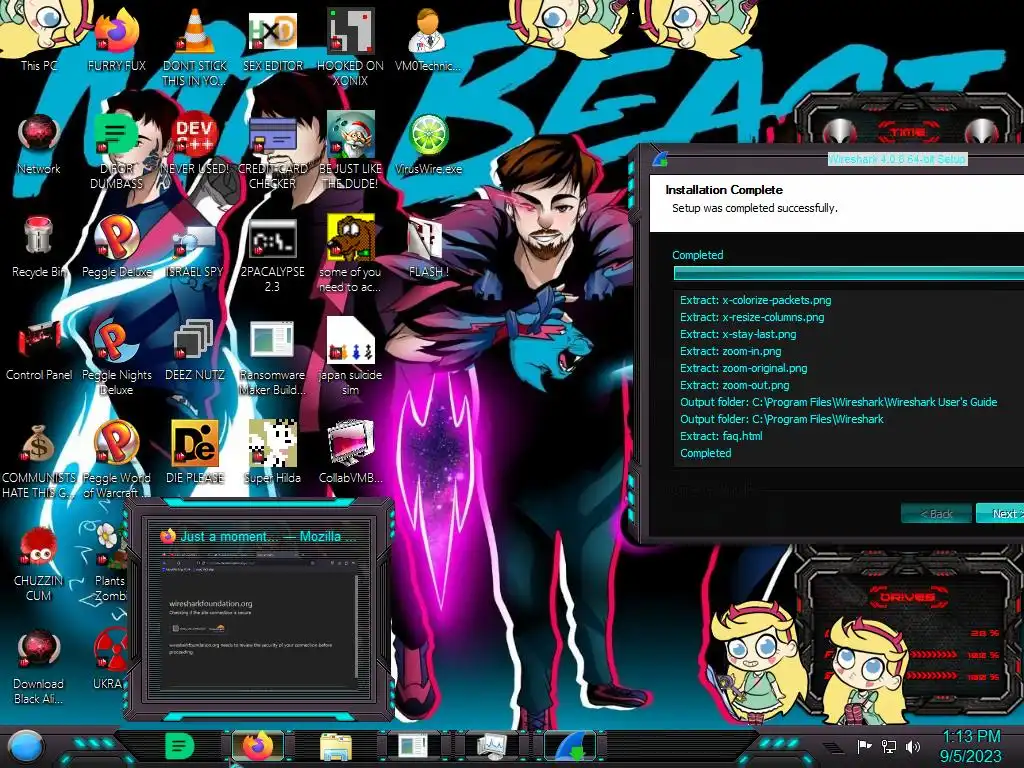Click the Firefox 'Just a moment' preview thumbnail
The height and width of the screenshot is (768, 1024).
[259, 611]
